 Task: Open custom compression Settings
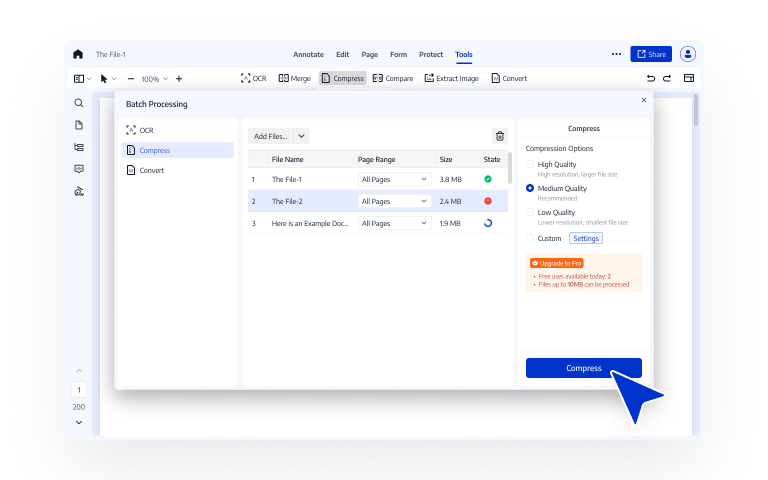pos(586,239)
